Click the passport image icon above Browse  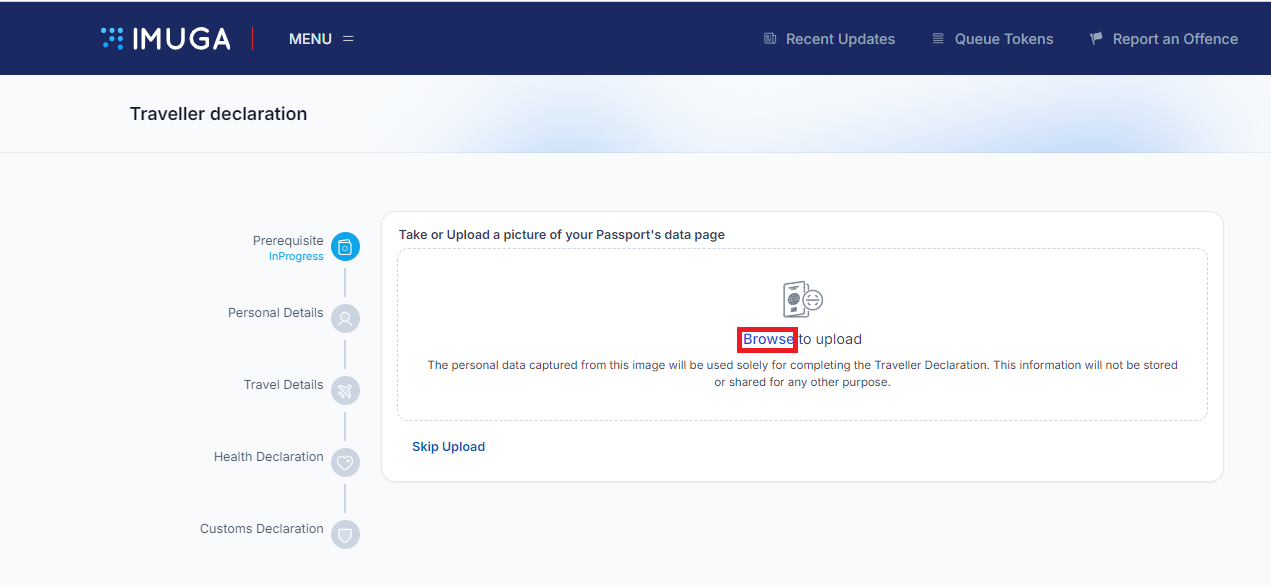click(802, 299)
